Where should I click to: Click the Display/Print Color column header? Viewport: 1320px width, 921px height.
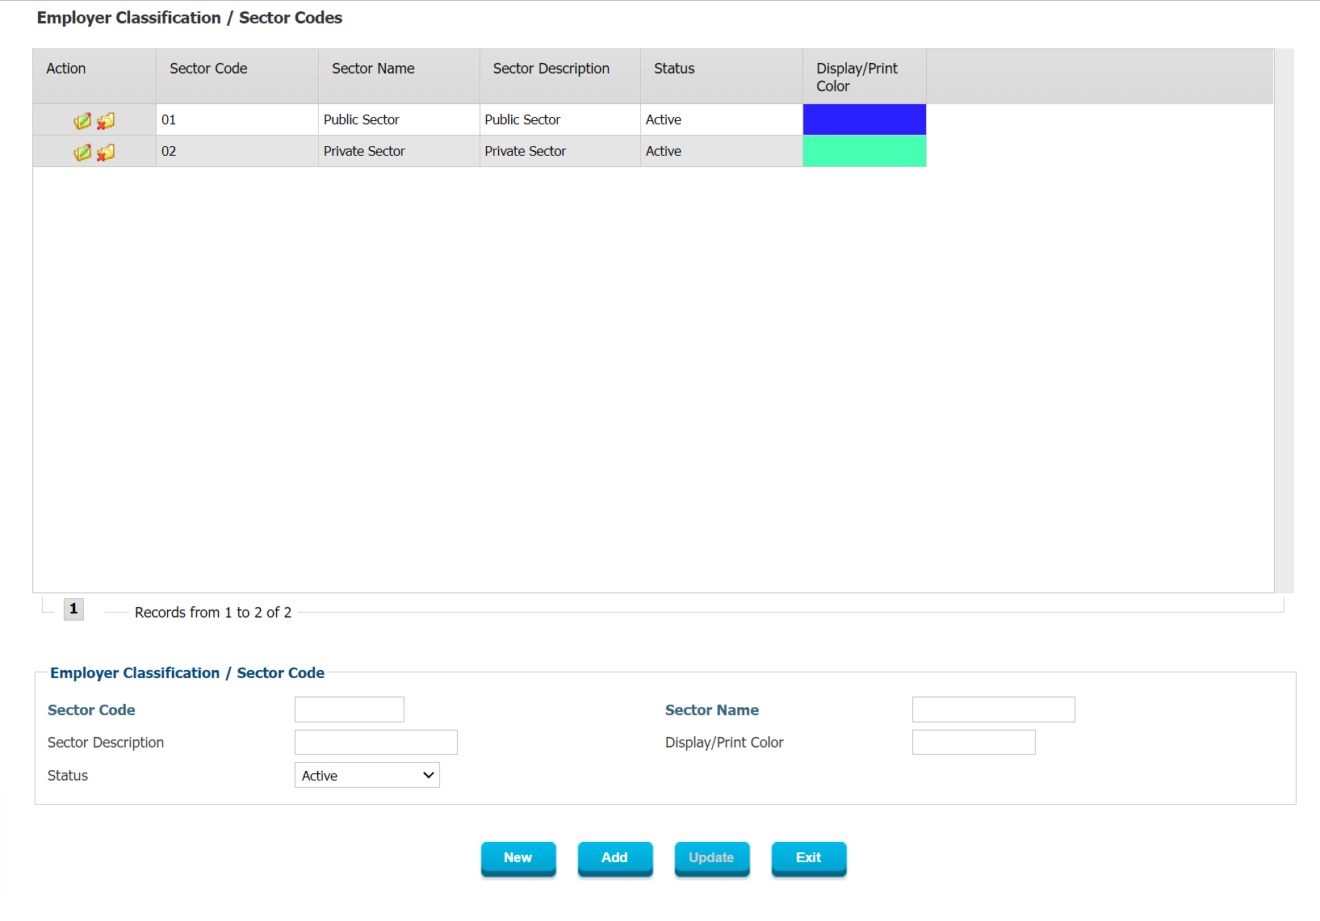click(x=865, y=77)
